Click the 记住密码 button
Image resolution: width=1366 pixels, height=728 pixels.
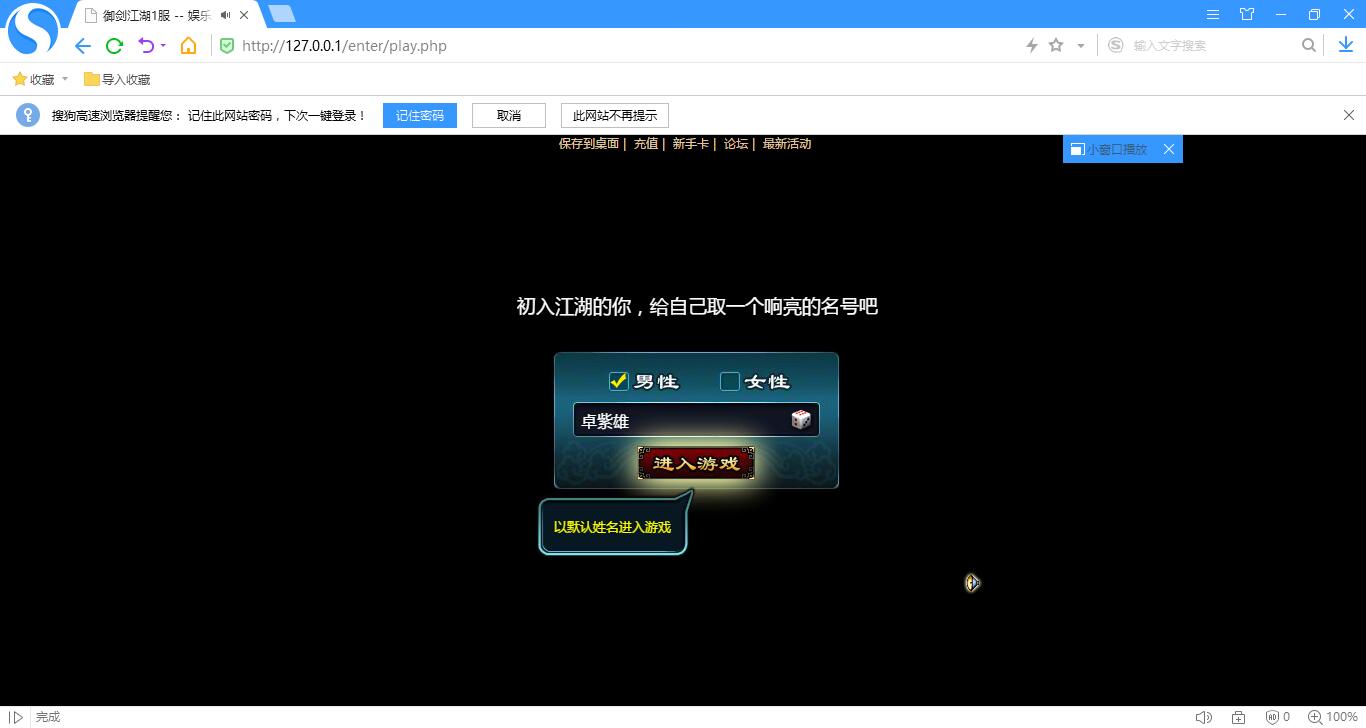(x=419, y=115)
